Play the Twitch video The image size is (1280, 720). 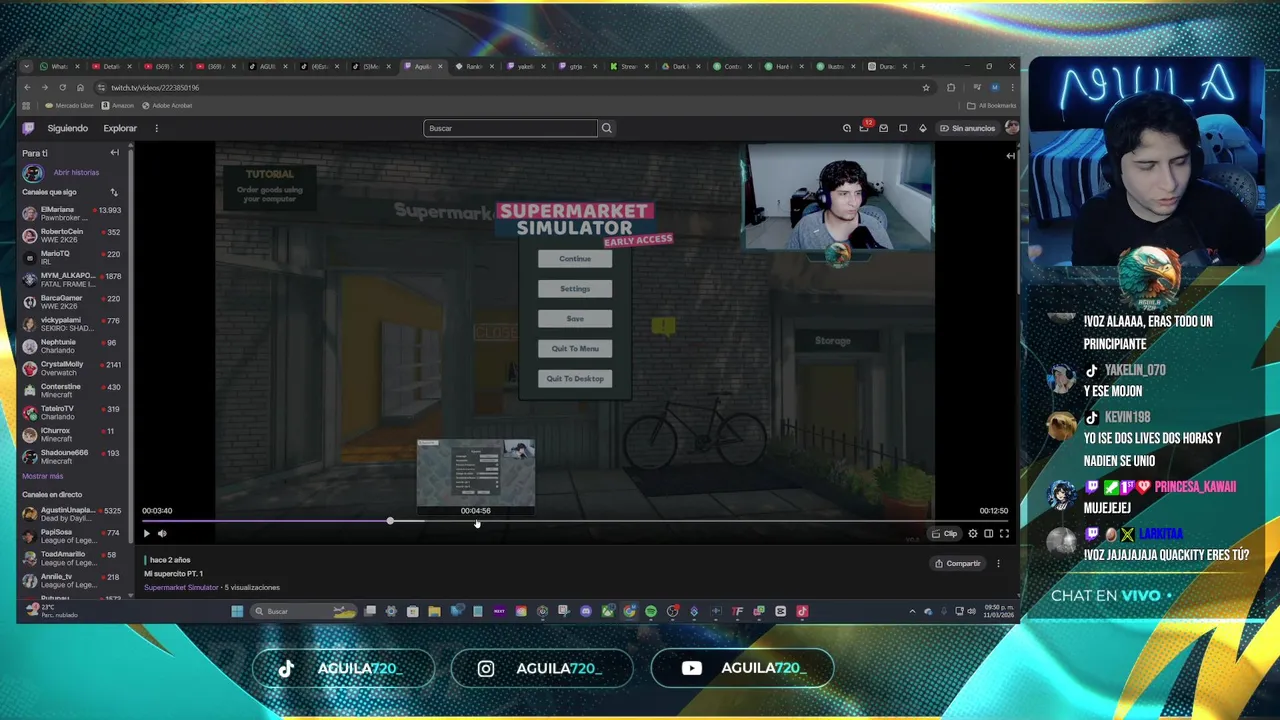click(146, 534)
